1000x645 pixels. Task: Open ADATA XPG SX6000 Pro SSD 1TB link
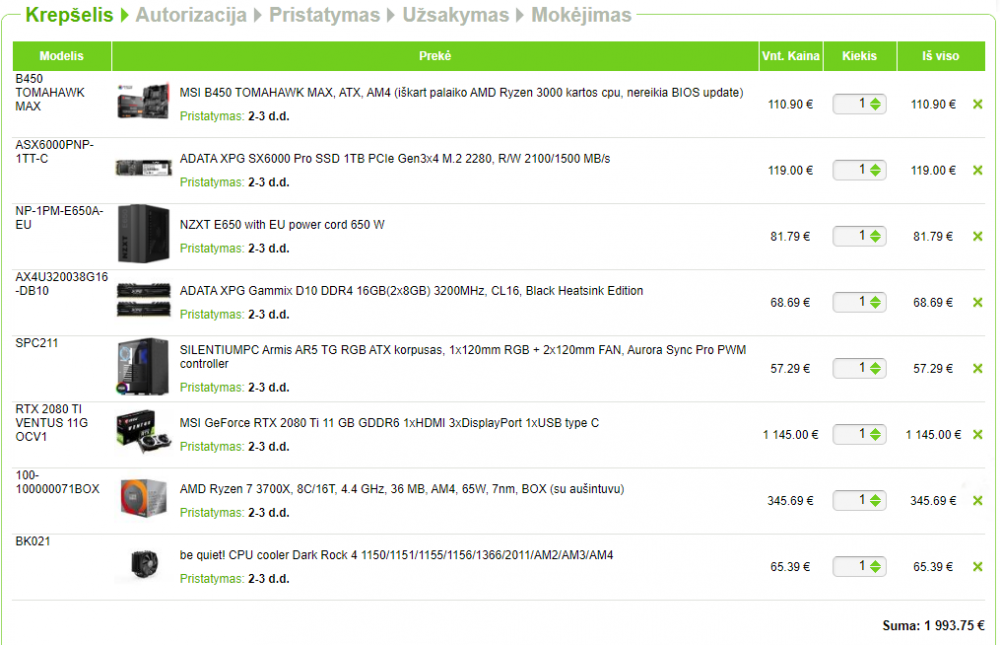tap(395, 158)
